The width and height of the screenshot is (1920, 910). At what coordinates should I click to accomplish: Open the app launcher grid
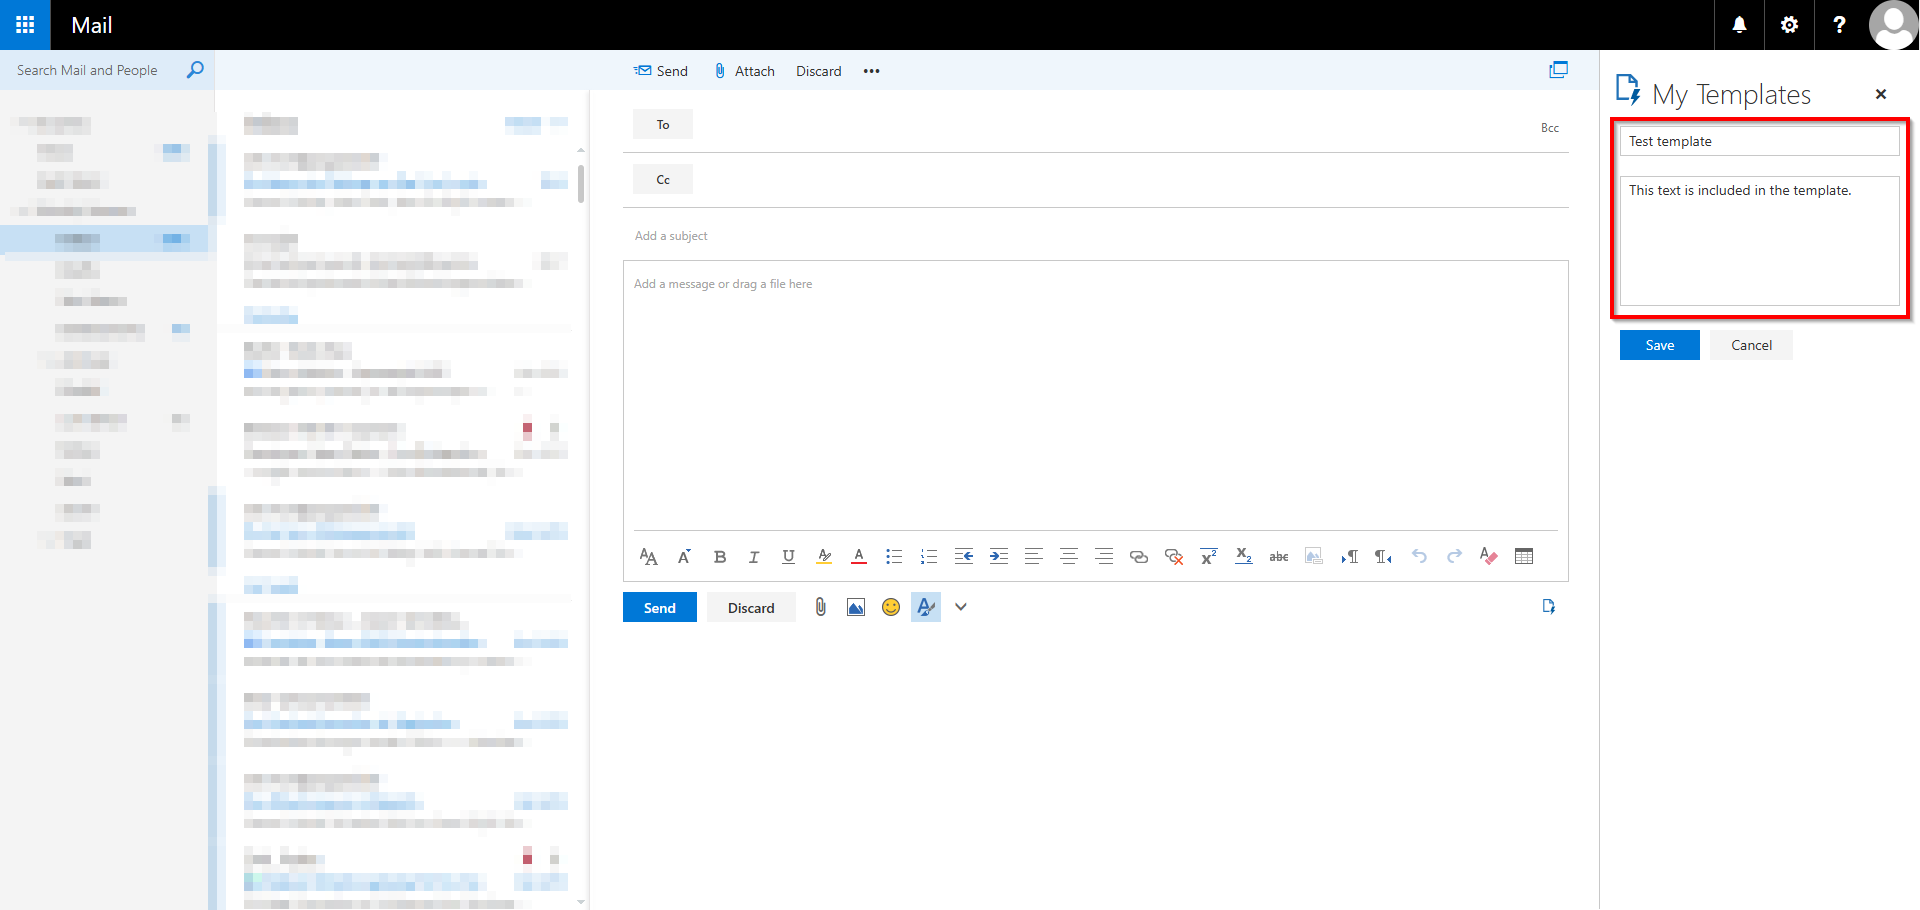pyautogui.click(x=24, y=24)
